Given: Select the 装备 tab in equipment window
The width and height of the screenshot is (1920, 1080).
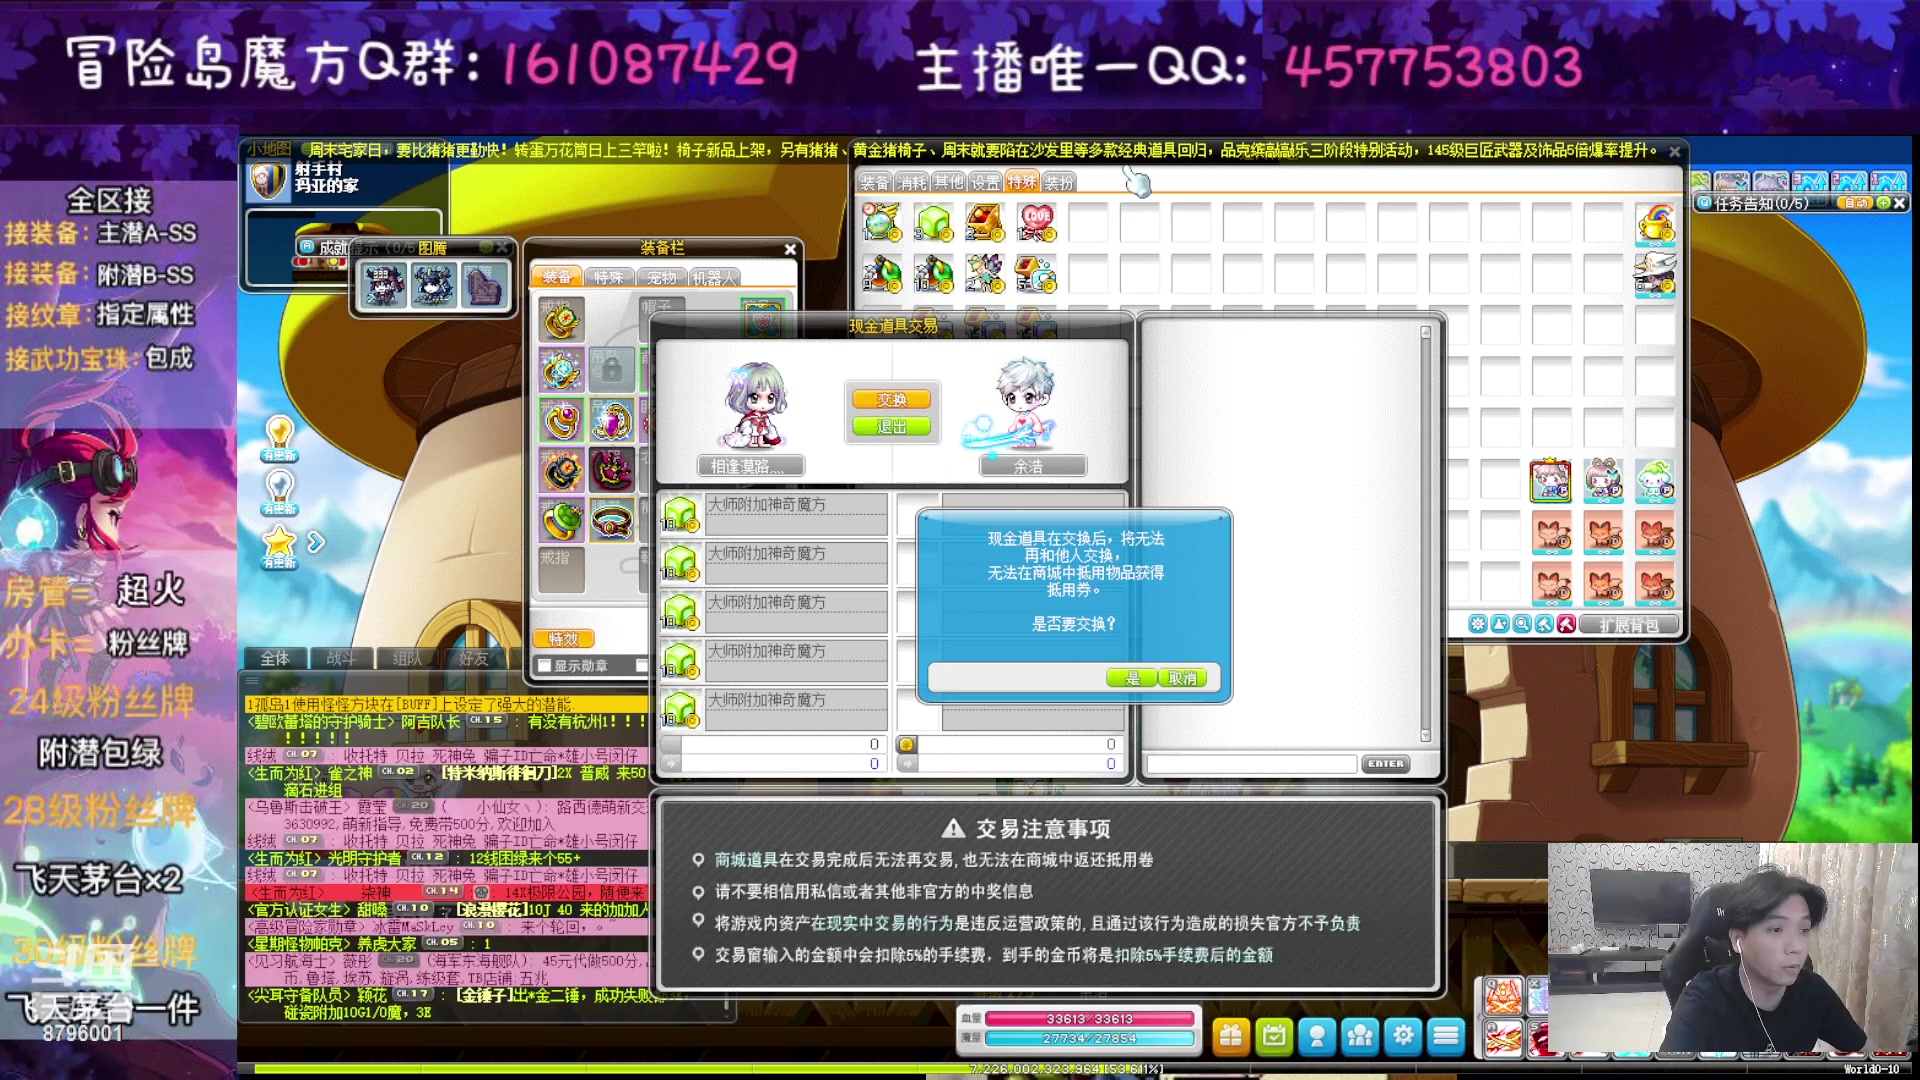Looking at the screenshot, I should (x=557, y=277).
